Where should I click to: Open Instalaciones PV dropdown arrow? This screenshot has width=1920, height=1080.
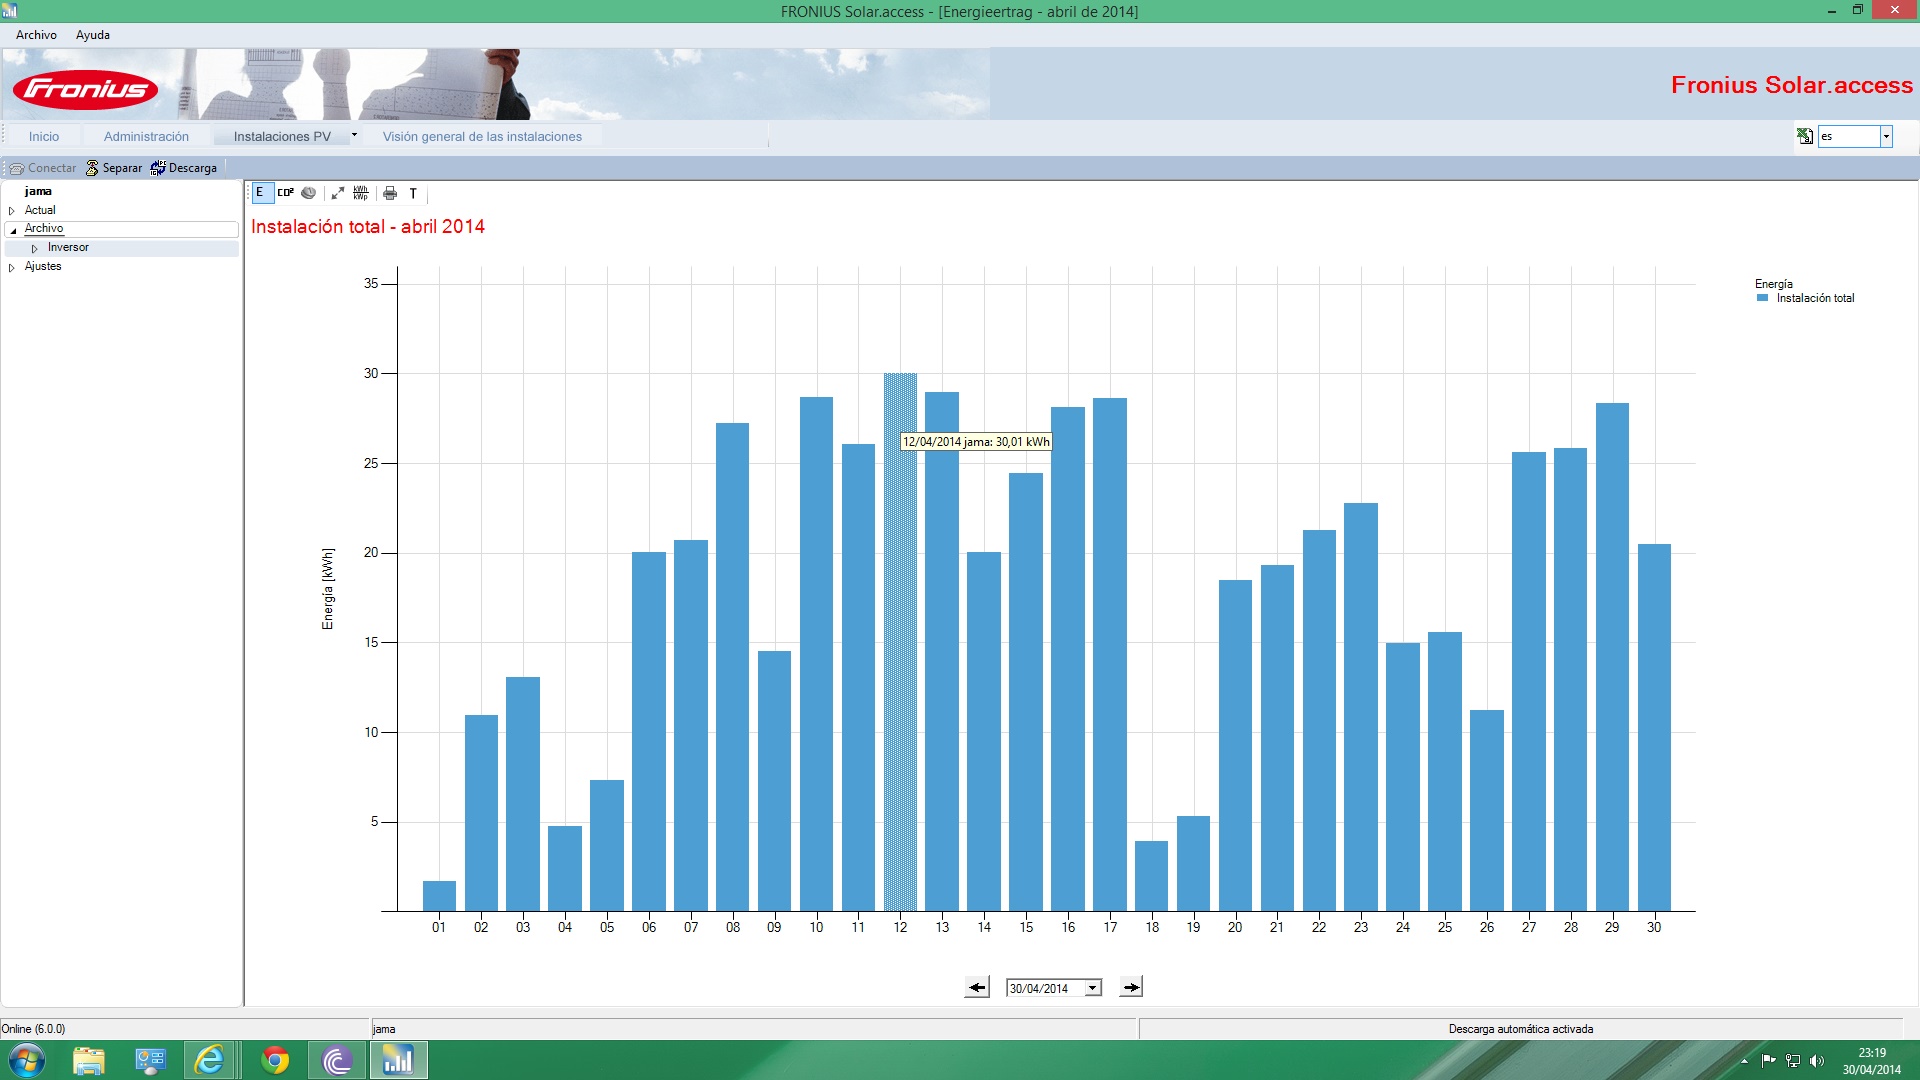pyautogui.click(x=354, y=135)
